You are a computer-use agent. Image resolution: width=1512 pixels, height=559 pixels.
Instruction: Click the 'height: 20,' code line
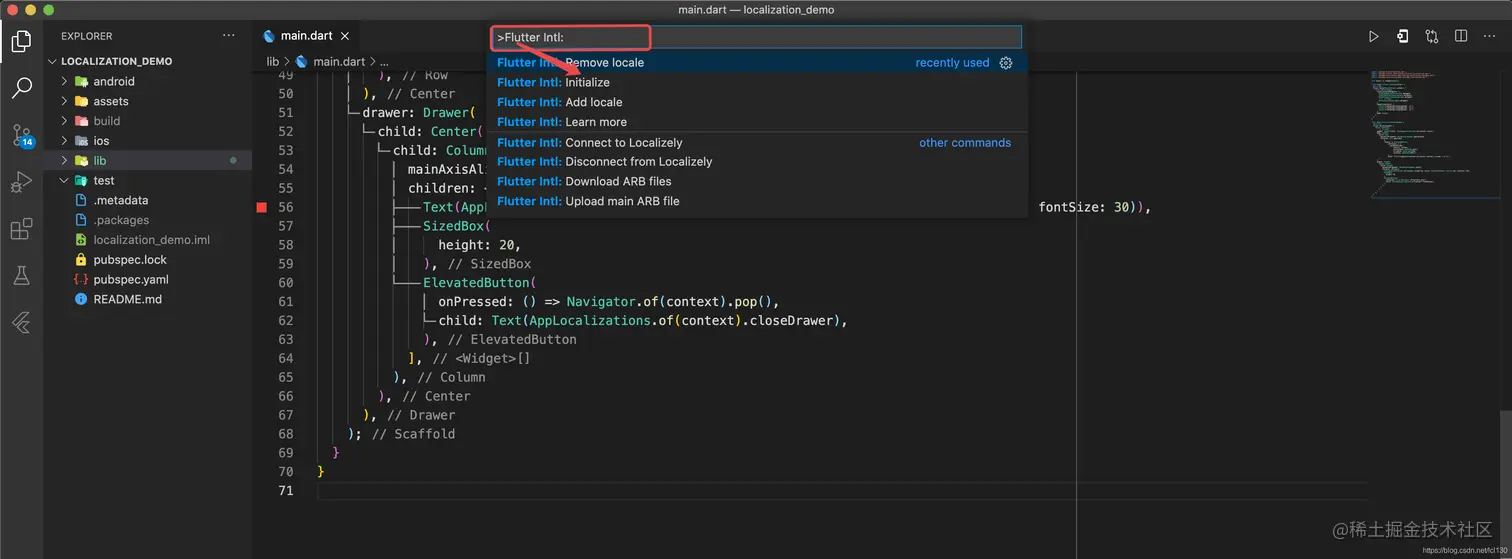tap(480, 245)
